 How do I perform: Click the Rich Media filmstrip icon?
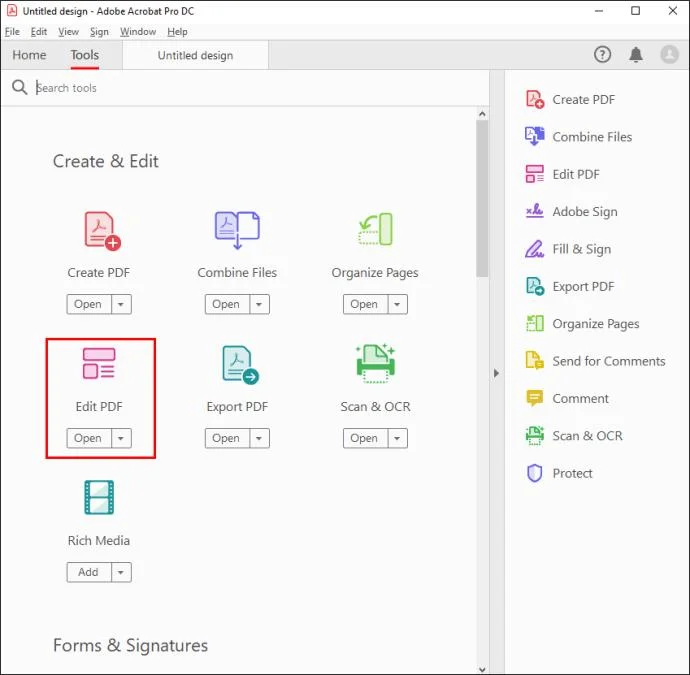[99, 497]
